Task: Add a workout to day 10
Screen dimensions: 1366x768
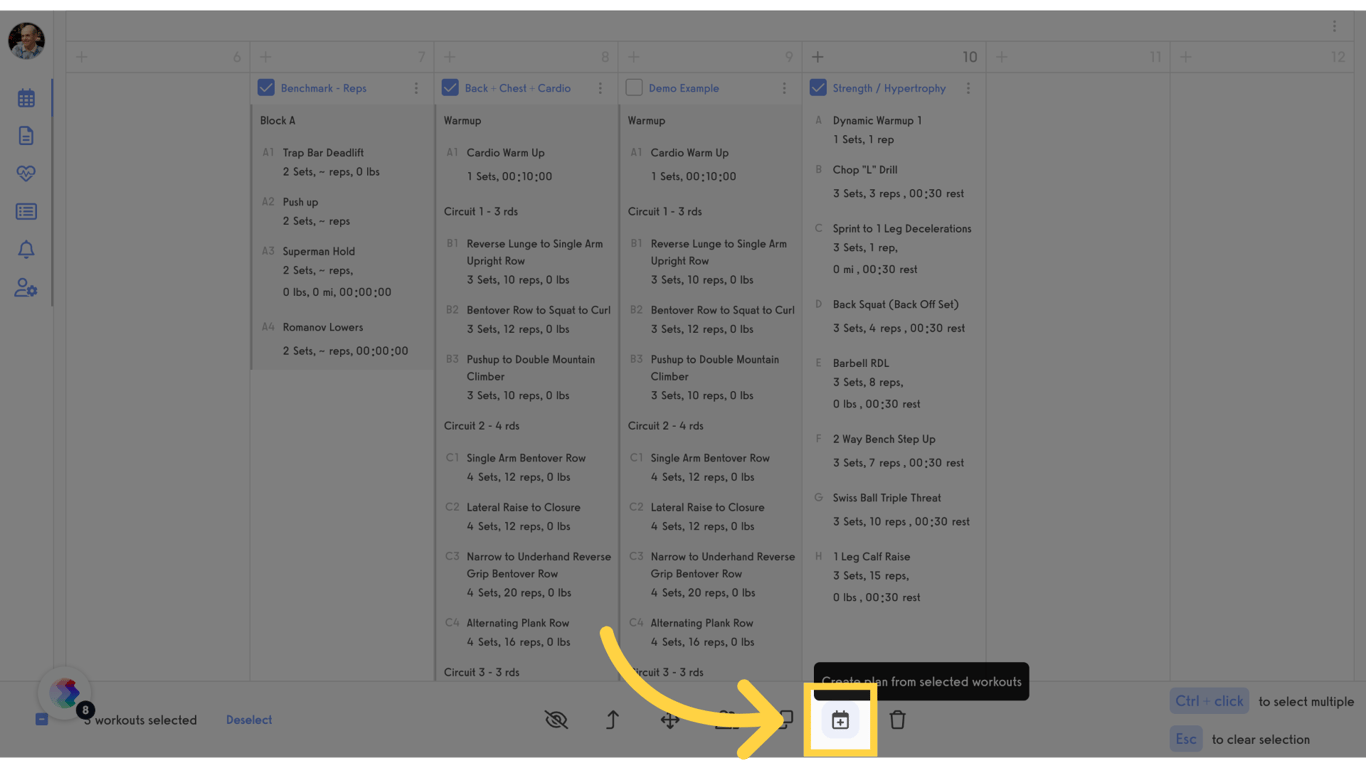Action: 818,57
